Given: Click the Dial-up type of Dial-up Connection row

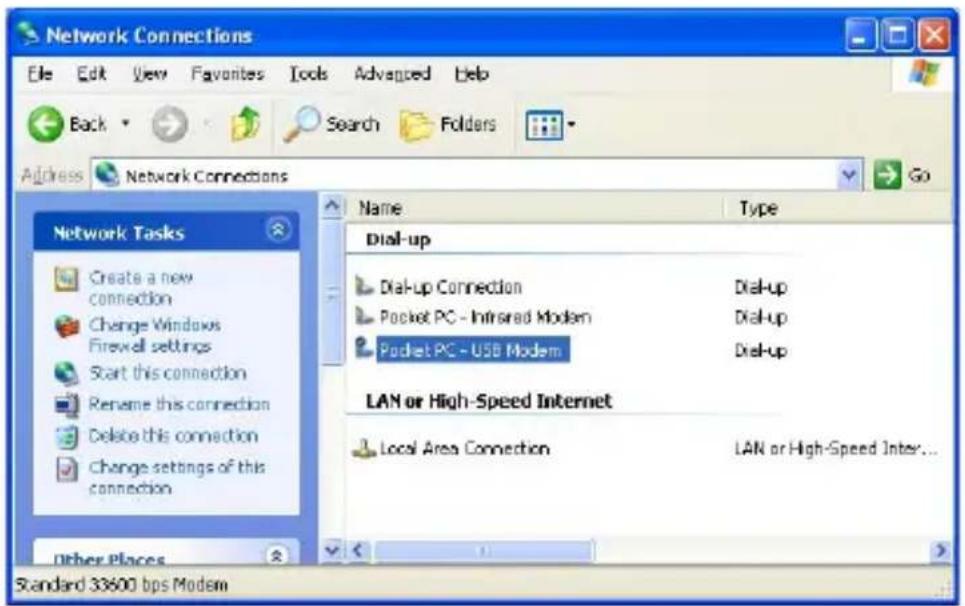Looking at the screenshot, I should click(761, 287).
